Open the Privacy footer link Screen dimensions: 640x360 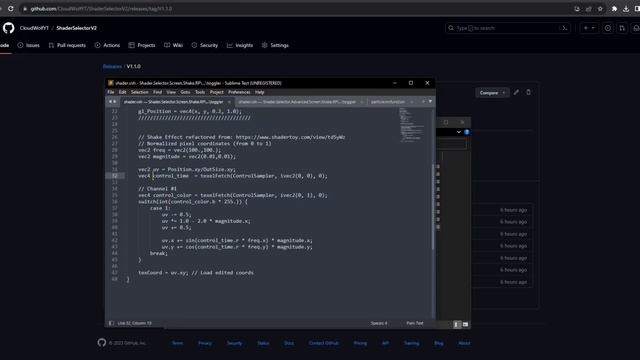(205, 343)
